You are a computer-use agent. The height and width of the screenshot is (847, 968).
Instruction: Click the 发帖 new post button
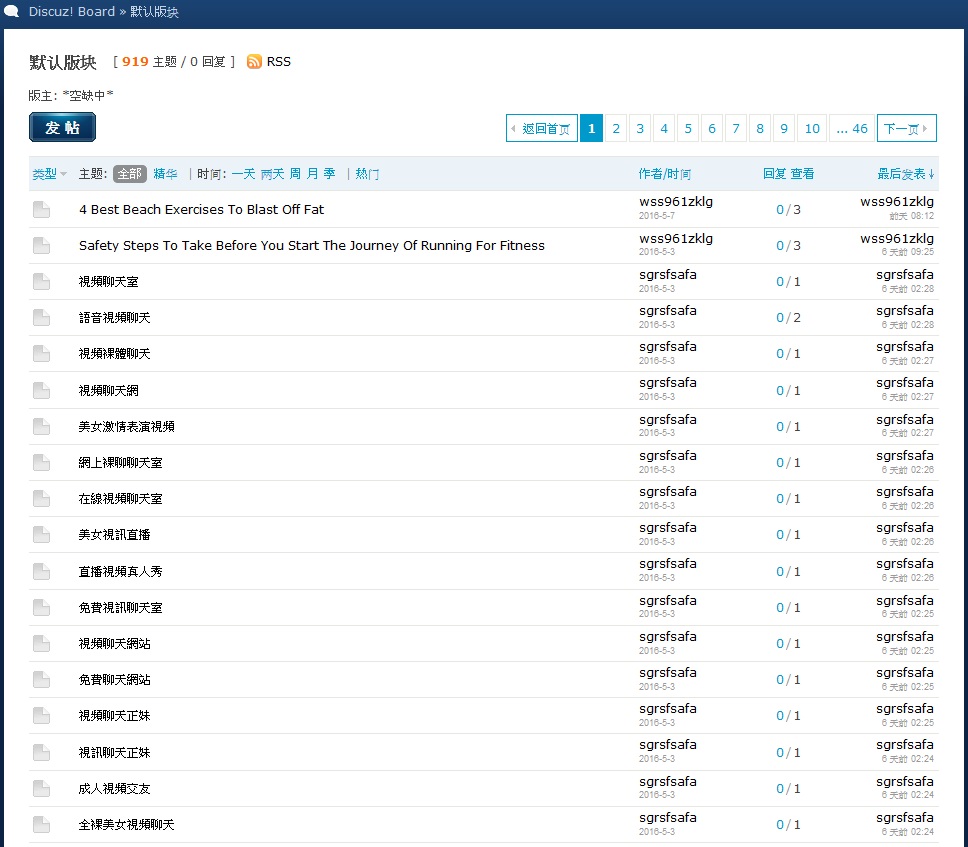click(x=62, y=127)
